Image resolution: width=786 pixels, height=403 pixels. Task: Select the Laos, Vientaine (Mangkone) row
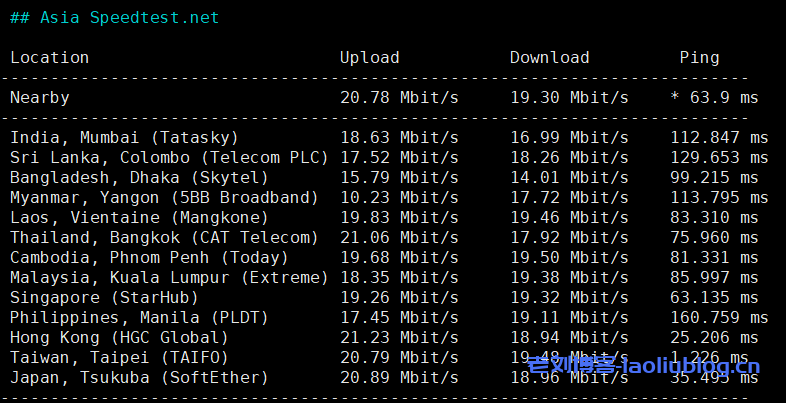tap(139, 217)
